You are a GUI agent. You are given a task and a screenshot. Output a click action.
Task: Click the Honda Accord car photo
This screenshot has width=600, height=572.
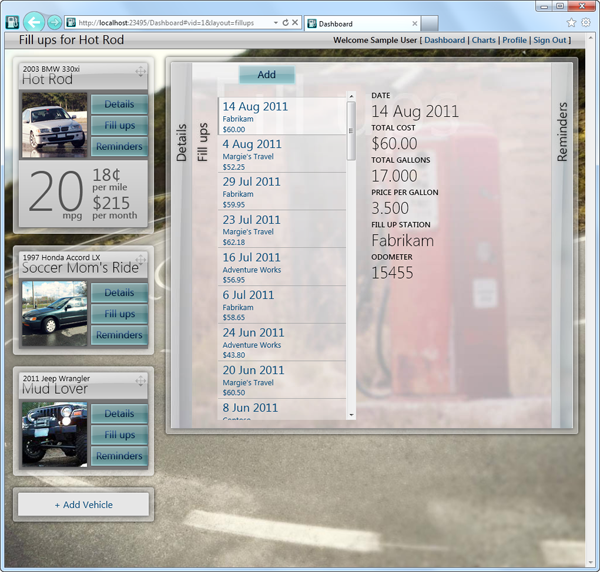(x=54, y=313)
